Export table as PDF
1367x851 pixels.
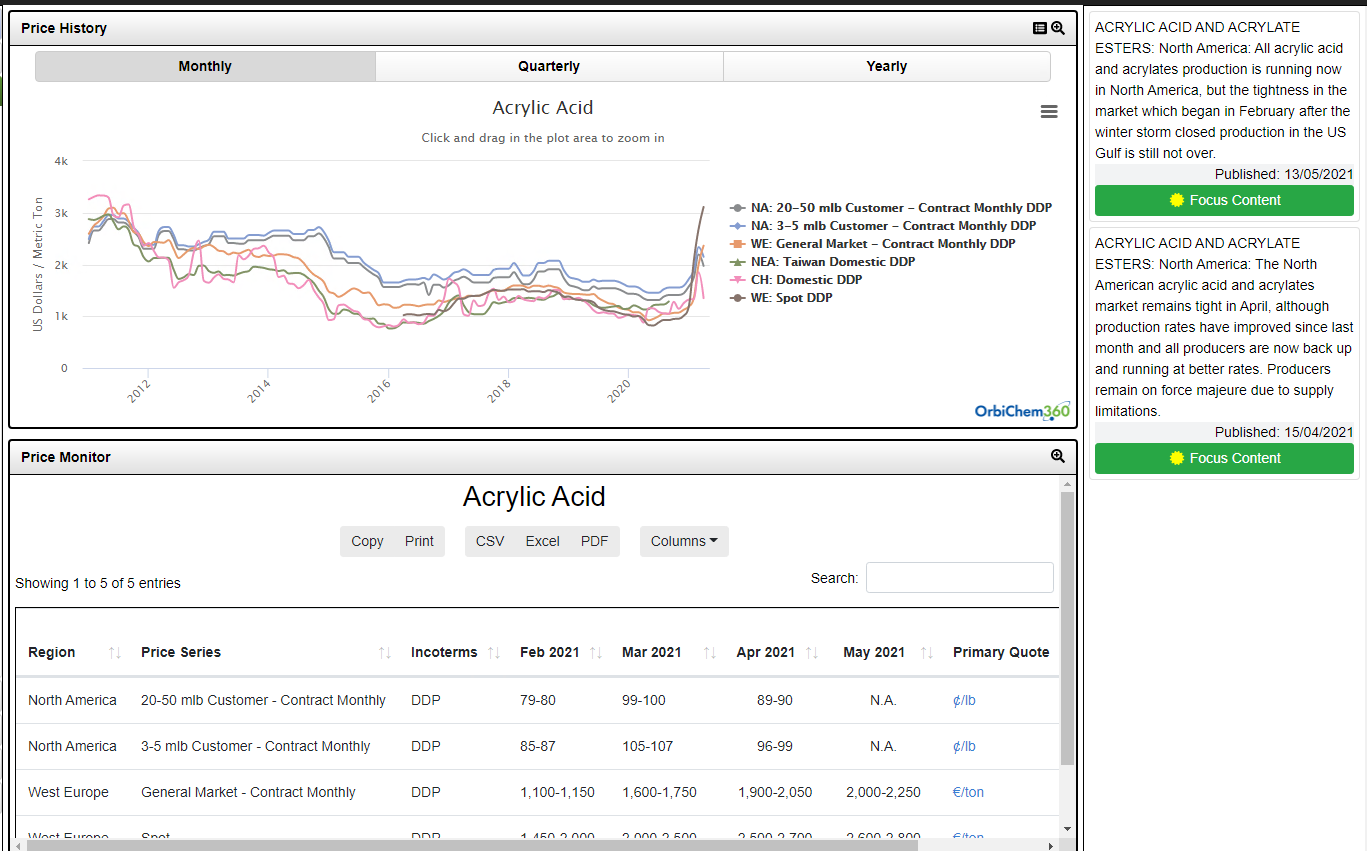point(594,541)
